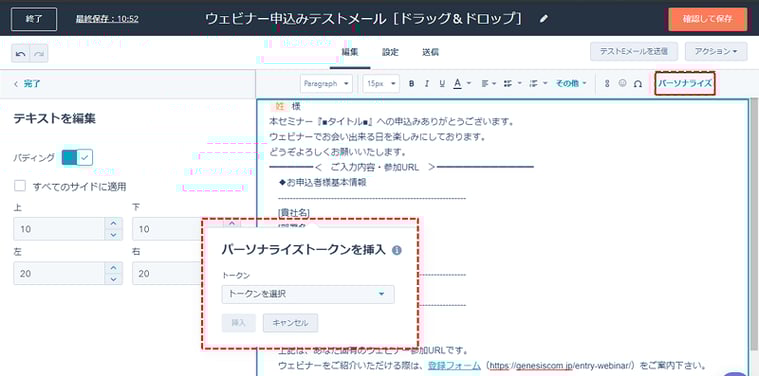Decrease the 左 padding with down arrow
This screenshot has width=759, height=376.
[x=114, y=279]
